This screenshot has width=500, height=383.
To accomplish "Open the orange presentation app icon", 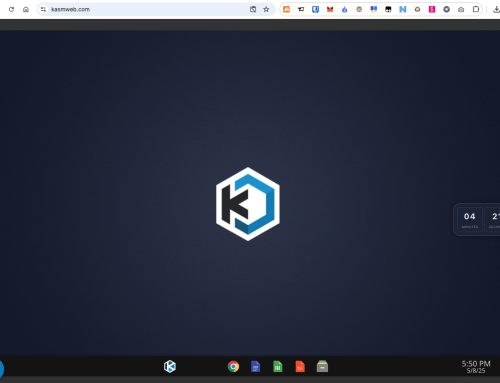I will click(300, 366).
